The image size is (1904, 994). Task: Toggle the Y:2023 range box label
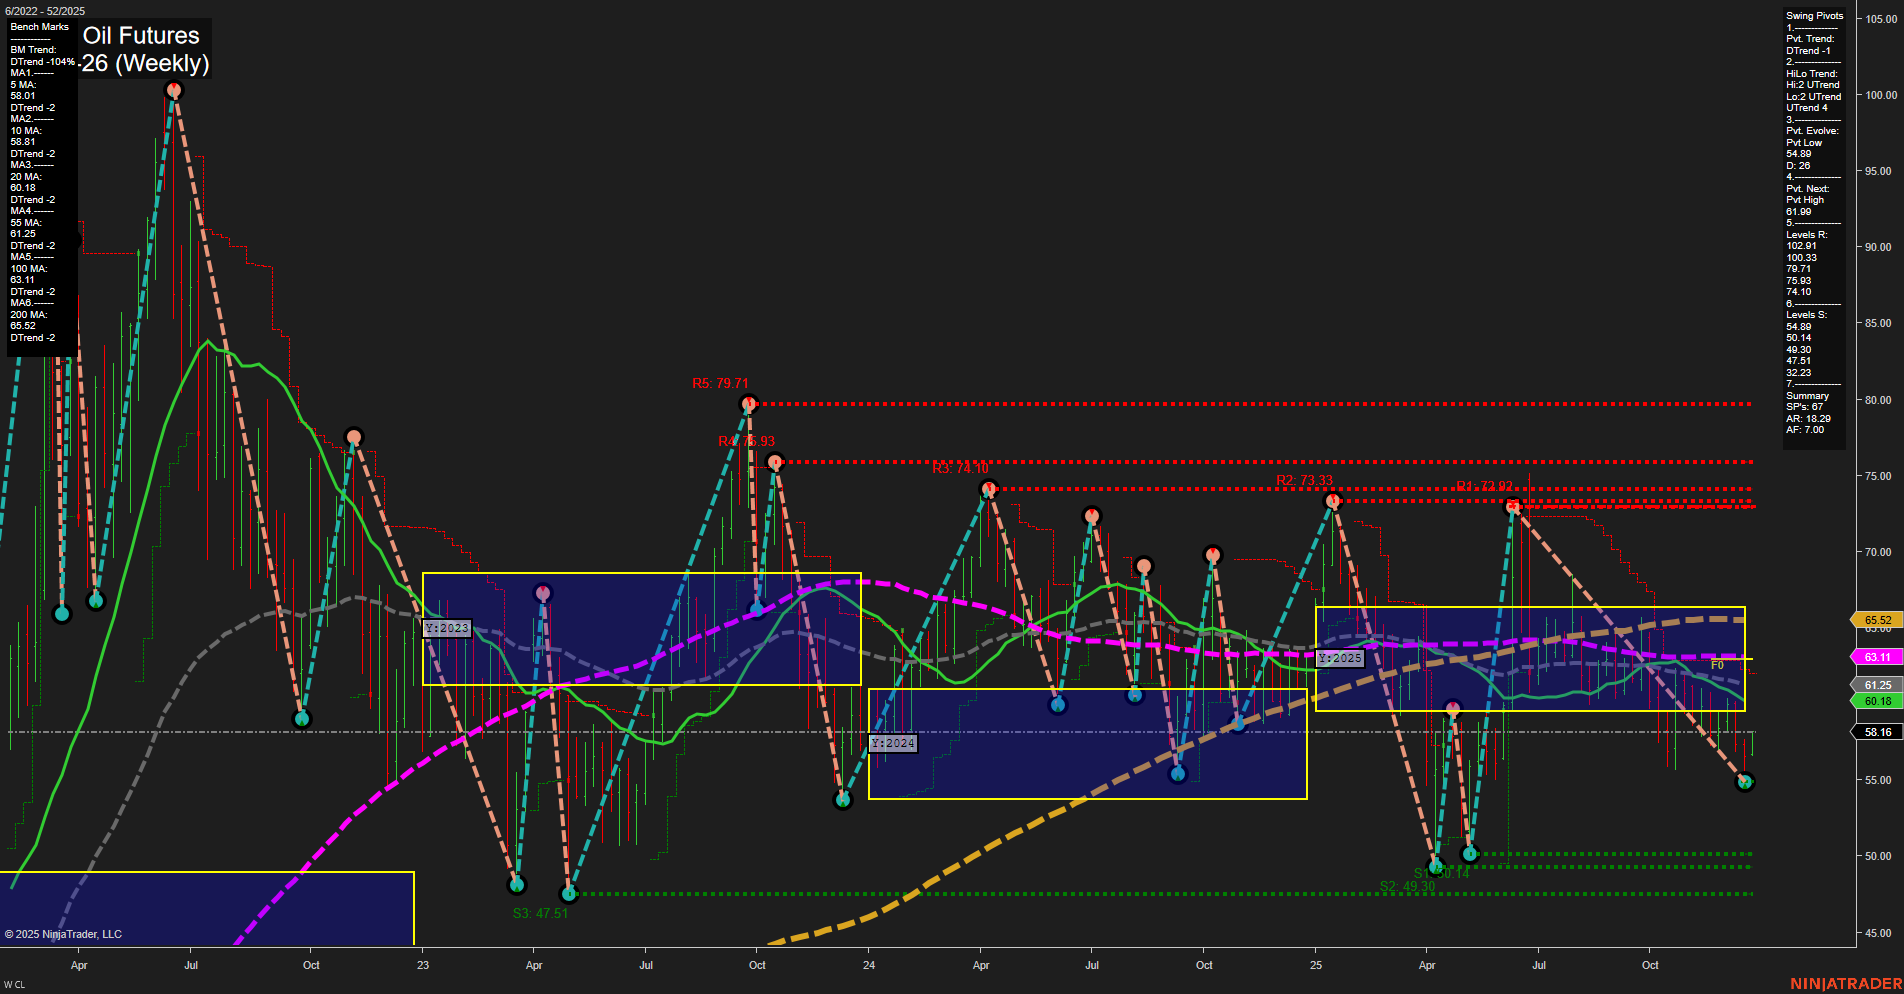point(445,628)
